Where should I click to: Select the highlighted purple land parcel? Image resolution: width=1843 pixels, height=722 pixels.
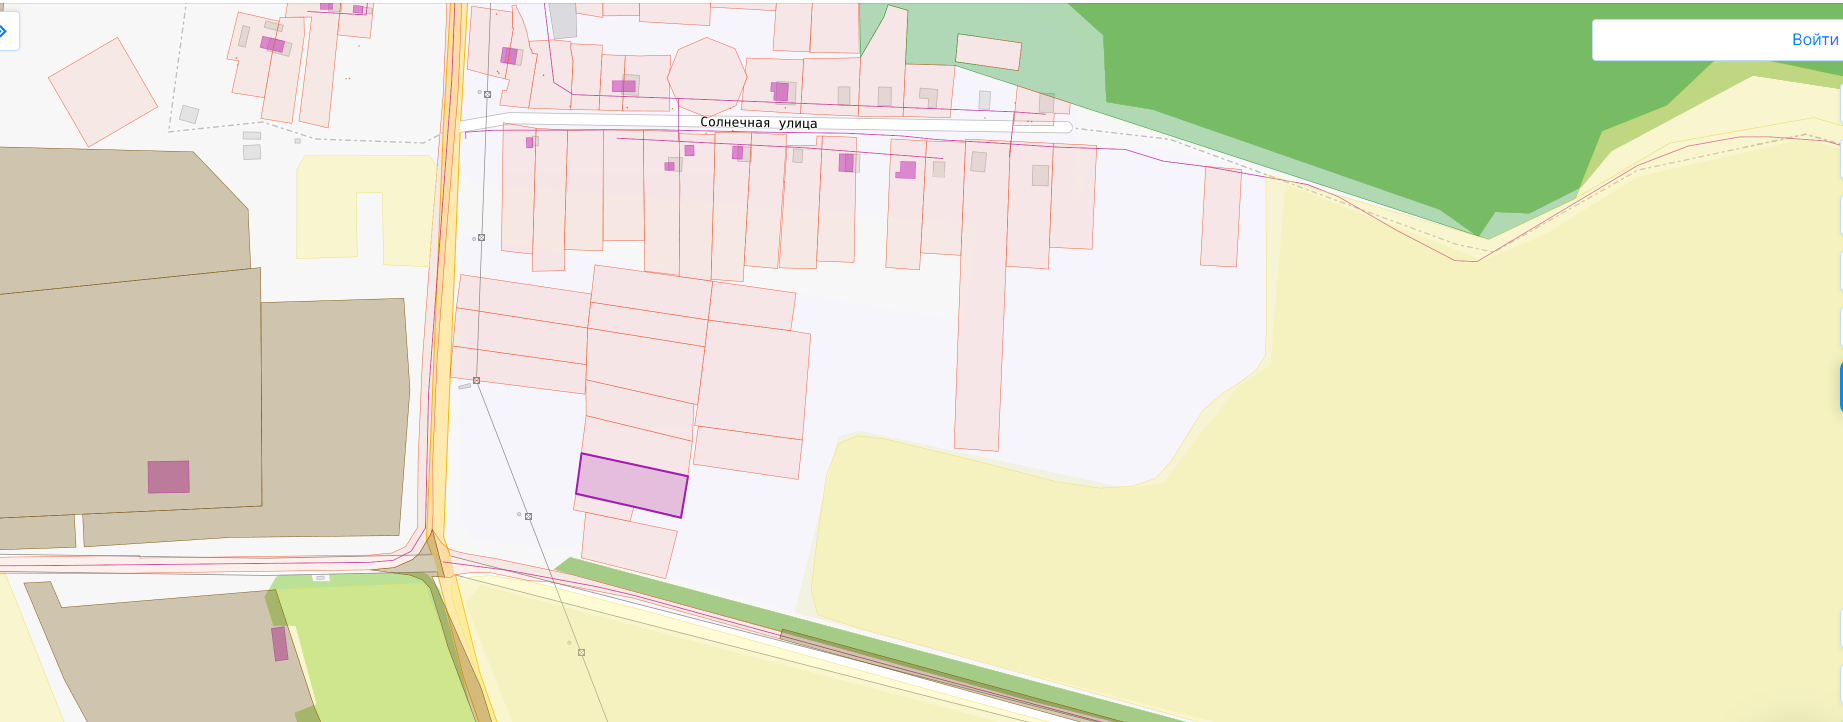pyautogui.click(x=632, y=485)
